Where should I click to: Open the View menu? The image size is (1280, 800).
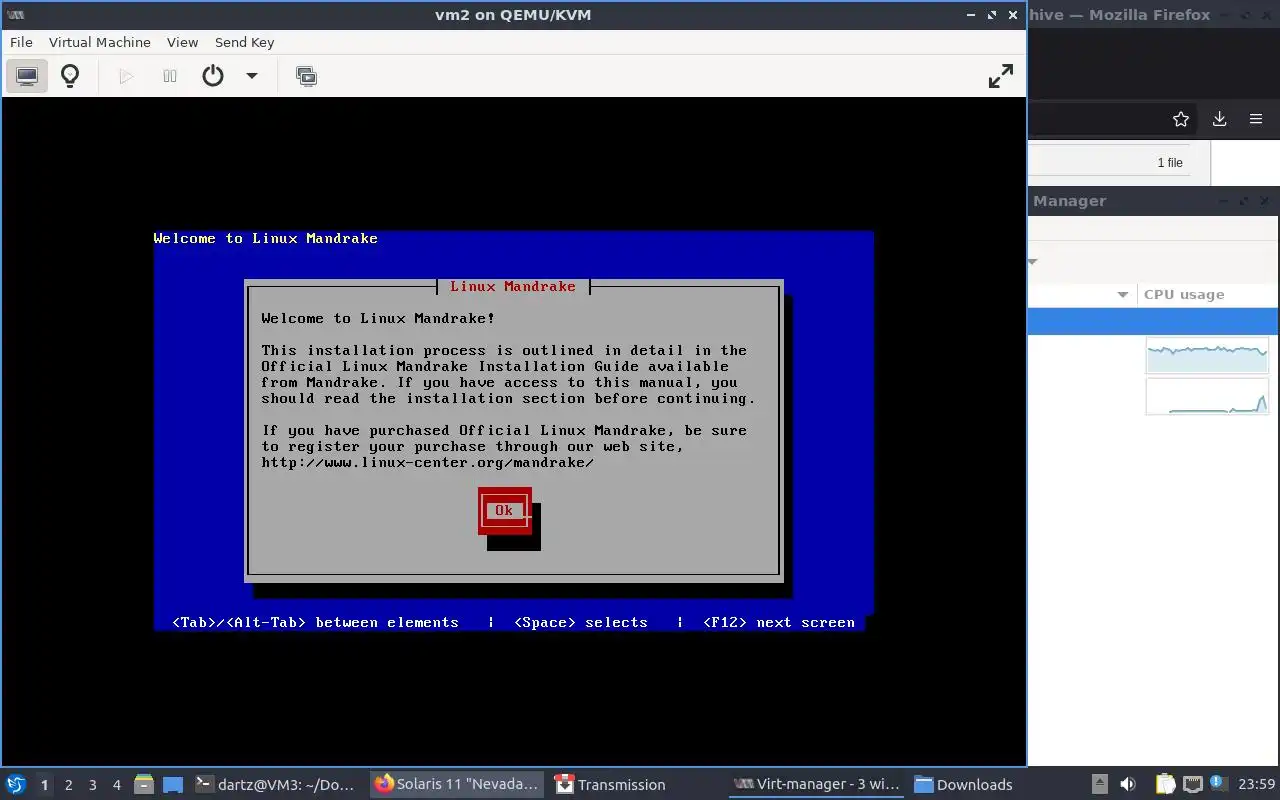tap(182, 42)
